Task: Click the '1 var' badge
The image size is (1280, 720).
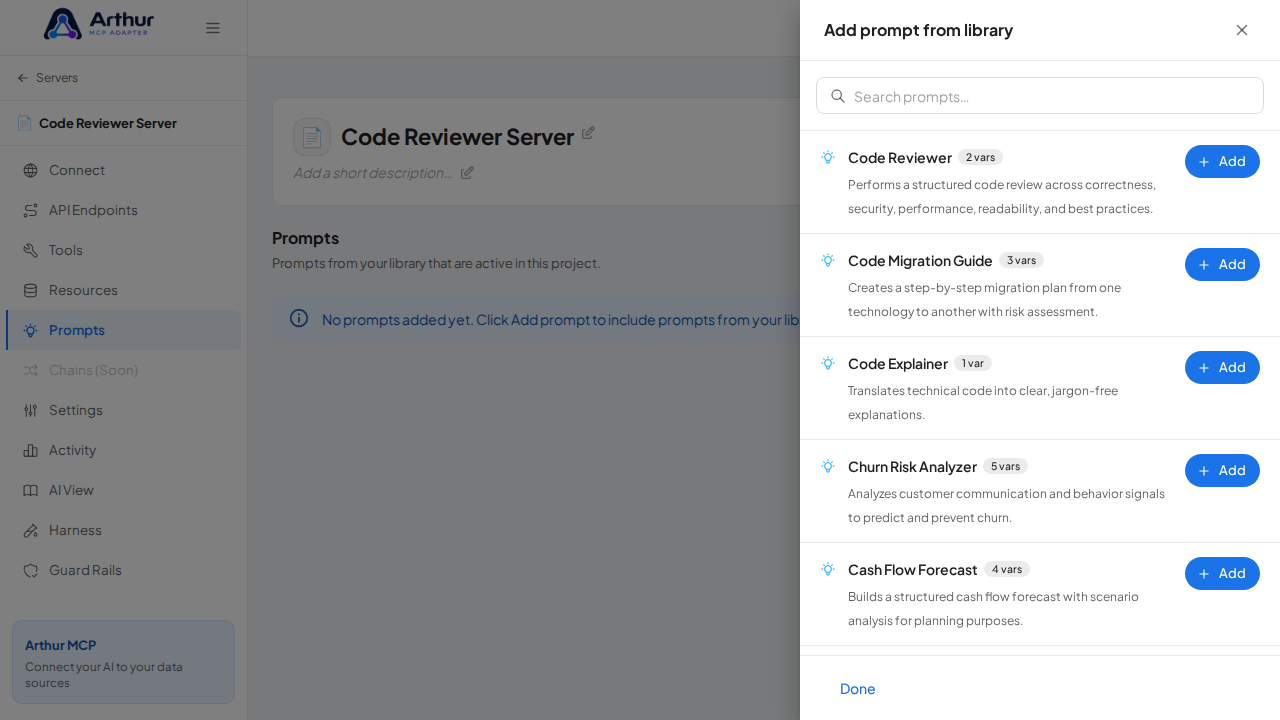Action: pos(973,363)
